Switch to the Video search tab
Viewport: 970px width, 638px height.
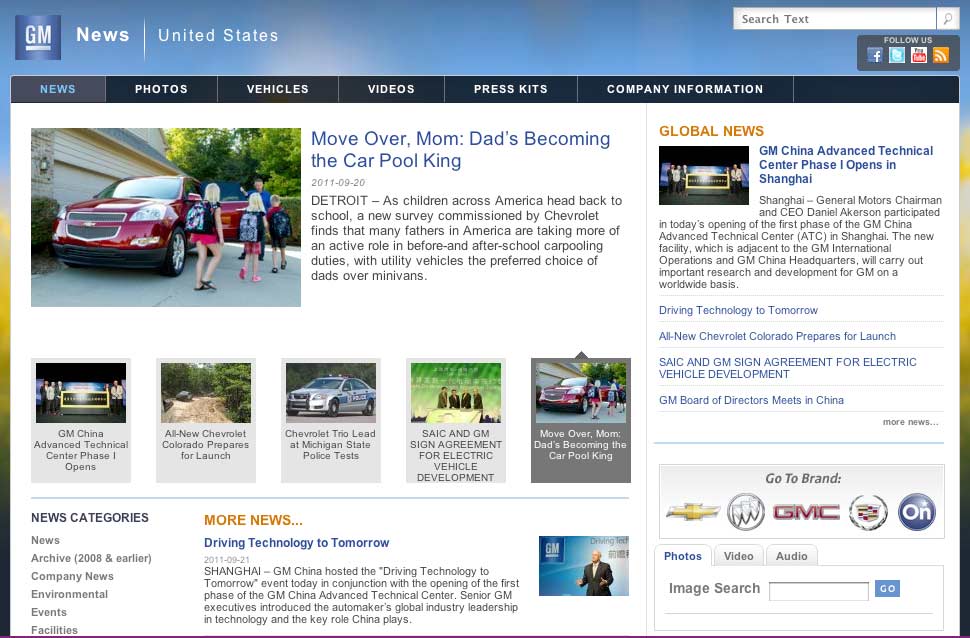(x=739, y=556)
